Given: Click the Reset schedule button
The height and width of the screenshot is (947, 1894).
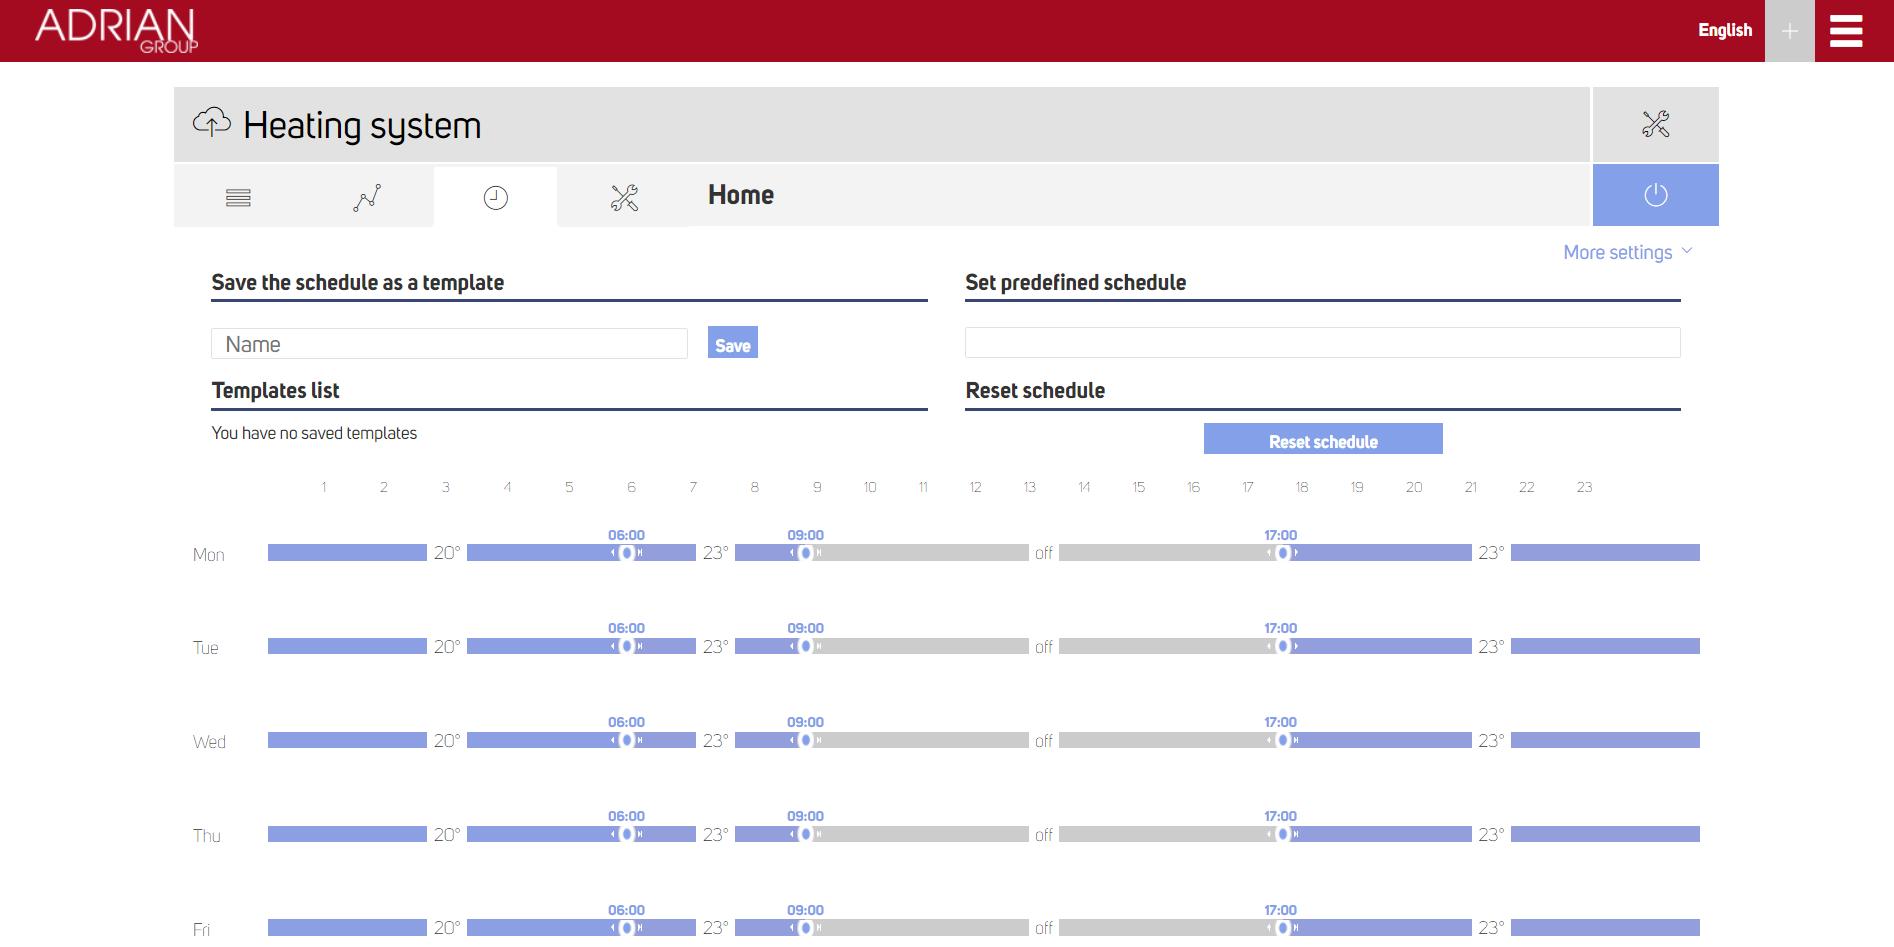Looking at the screenshot, I should (1323, 439).
